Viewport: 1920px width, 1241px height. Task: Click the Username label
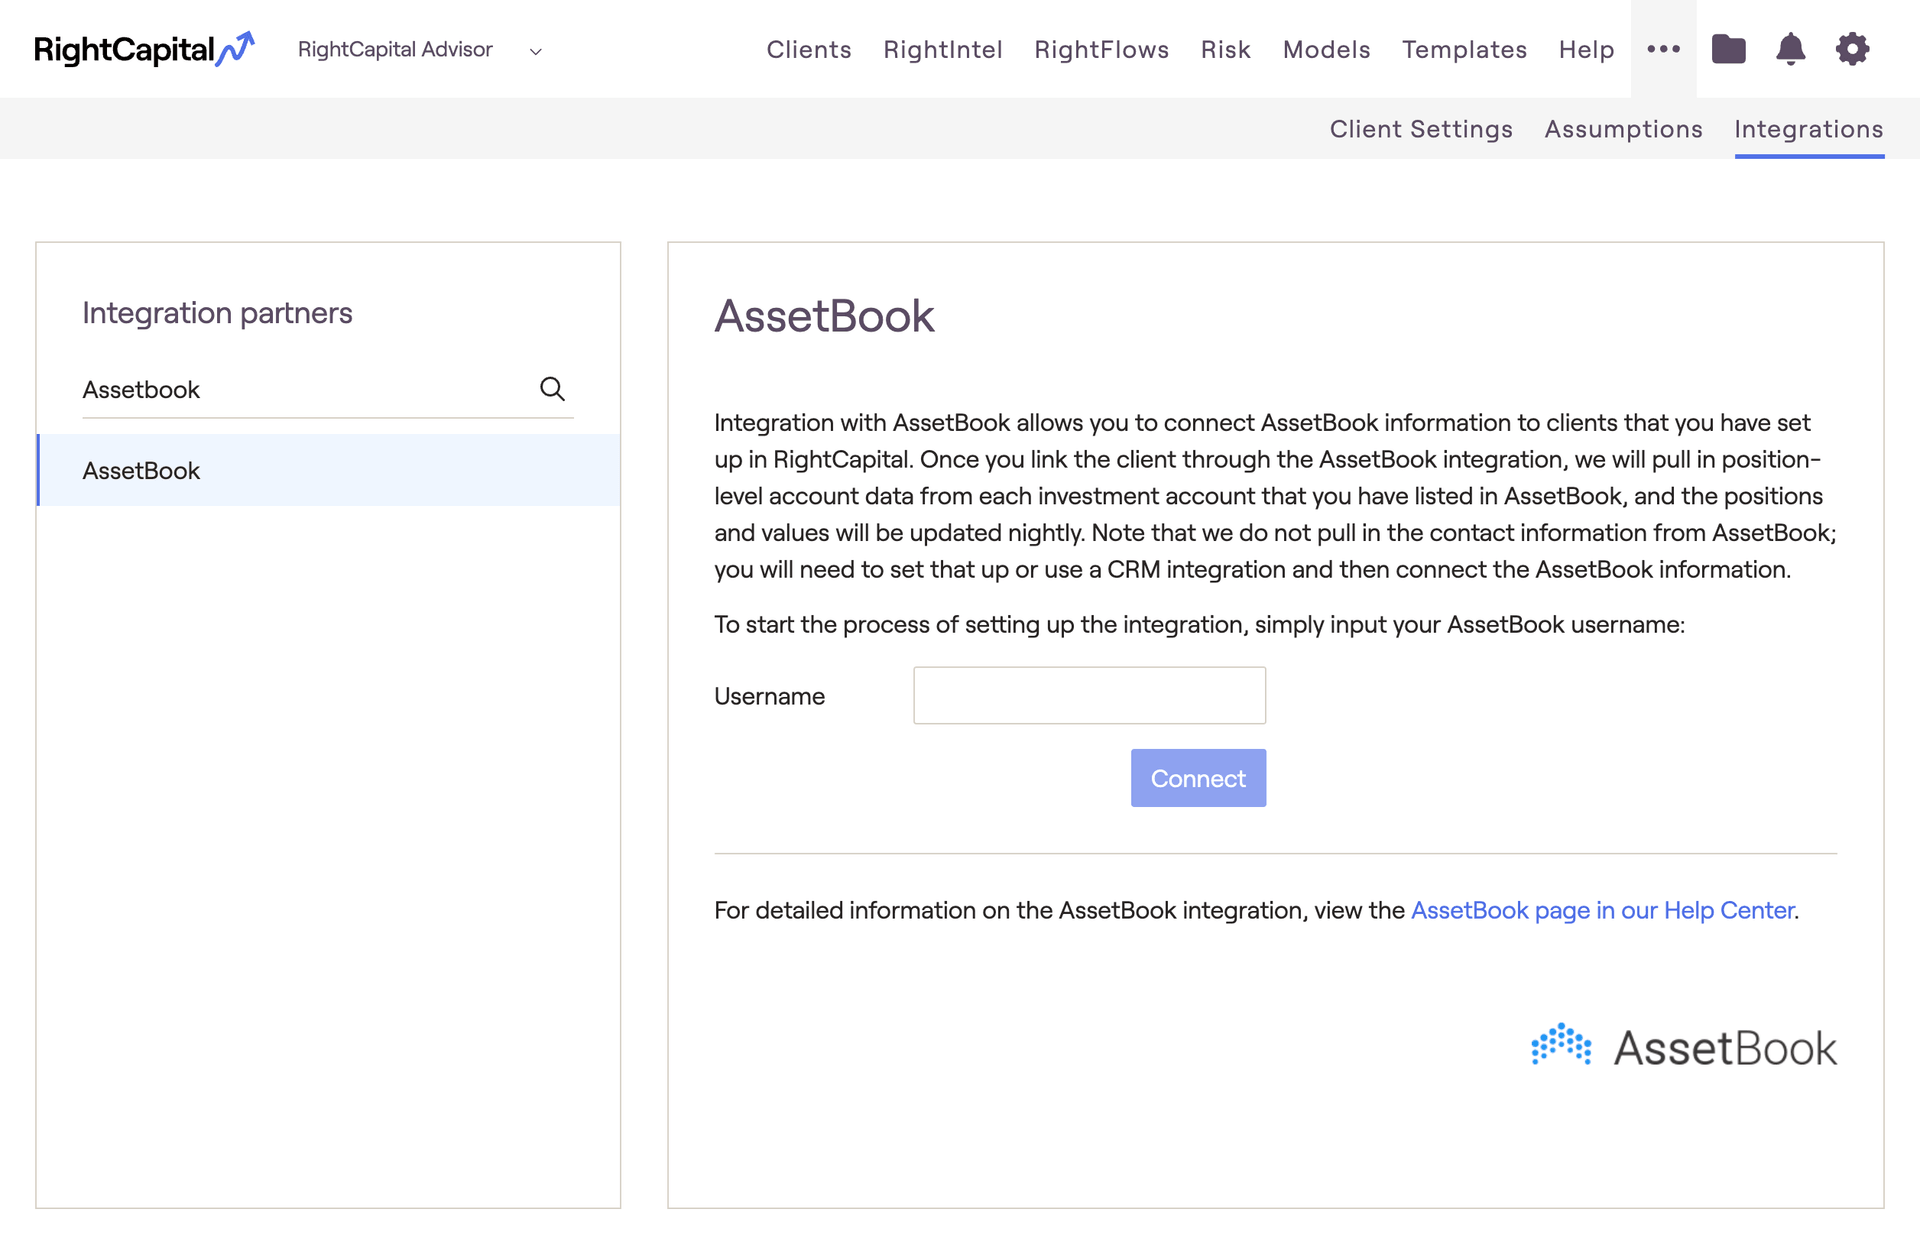(769, 696)
